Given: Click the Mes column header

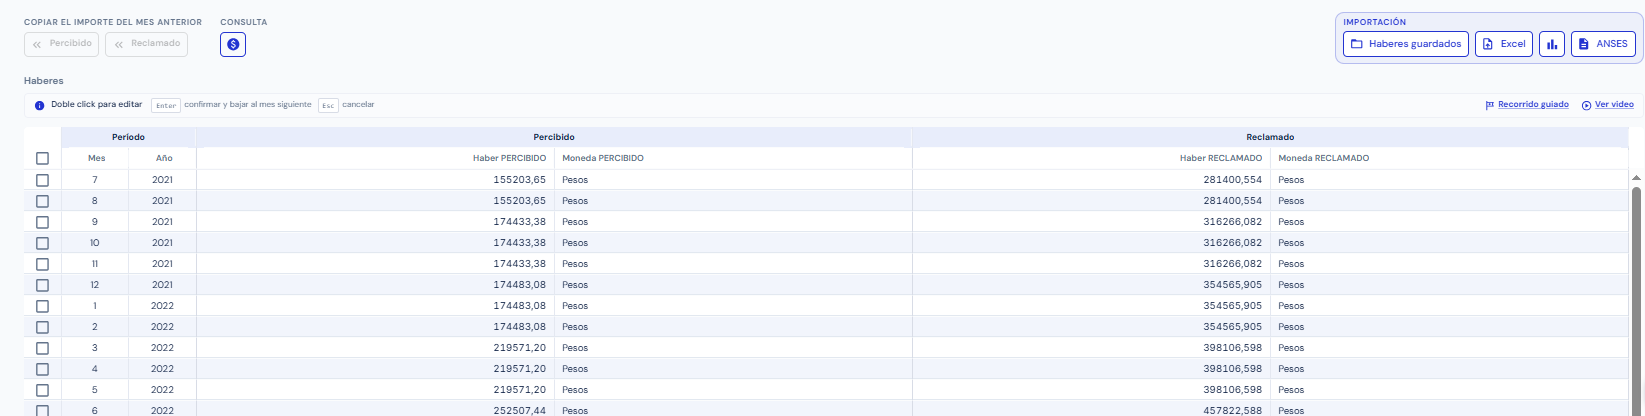Looking at the screenshot, I should pos(96,158).
